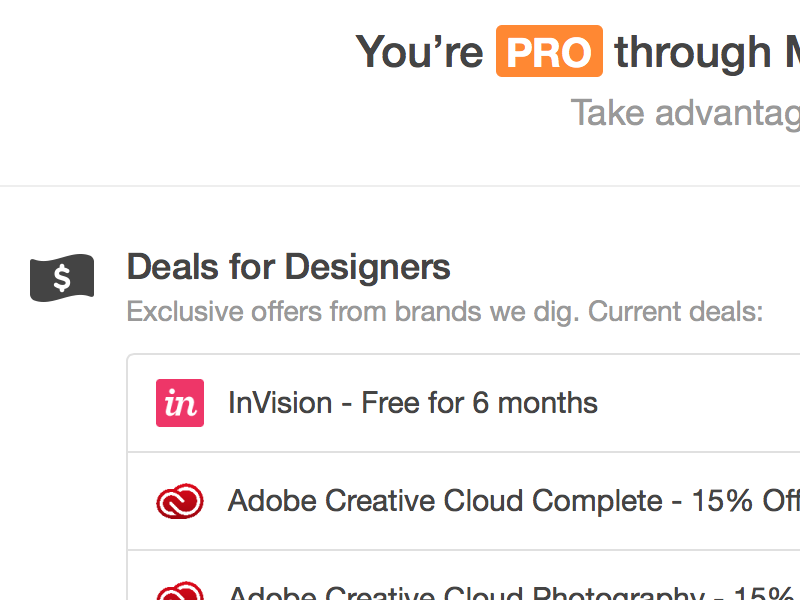This screenshot has width=800, height=600.
Task: Click the word "through" in the headline
Action: 692,52
